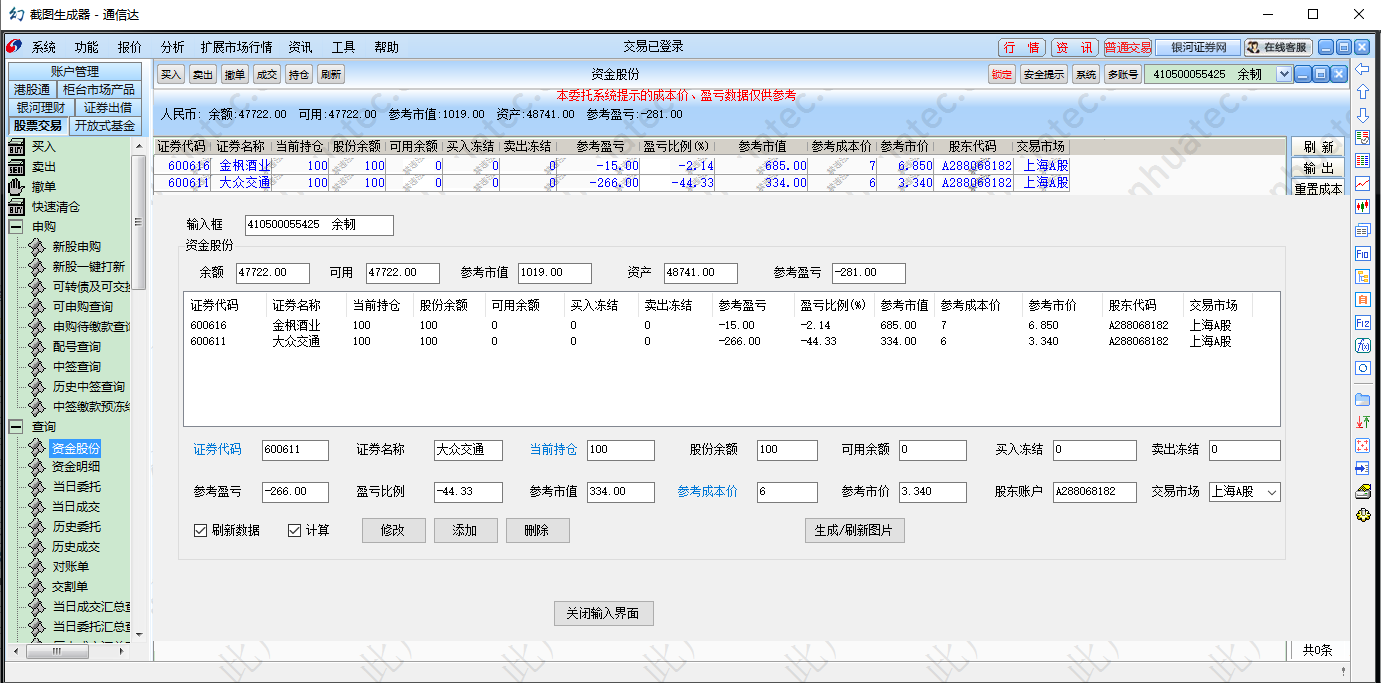Click the F12 icon in right sidebar

point(1362,322)
